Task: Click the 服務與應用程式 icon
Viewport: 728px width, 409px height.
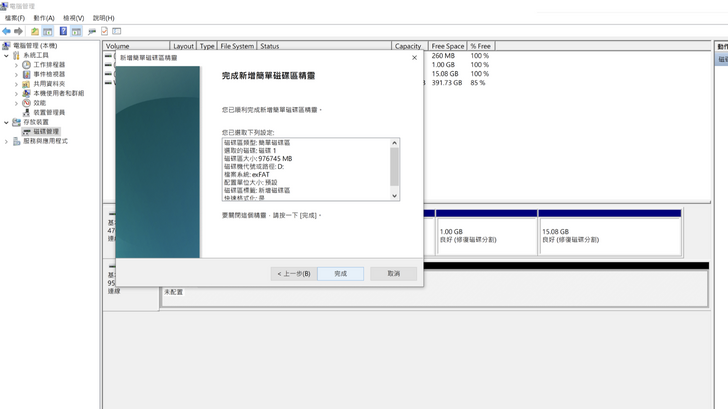Action: [x=16, y=141]
